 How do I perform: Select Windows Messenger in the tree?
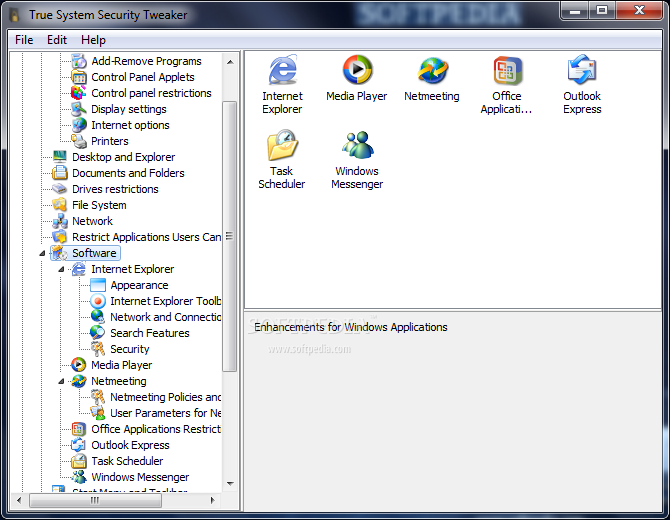click(x=140, y=477)
